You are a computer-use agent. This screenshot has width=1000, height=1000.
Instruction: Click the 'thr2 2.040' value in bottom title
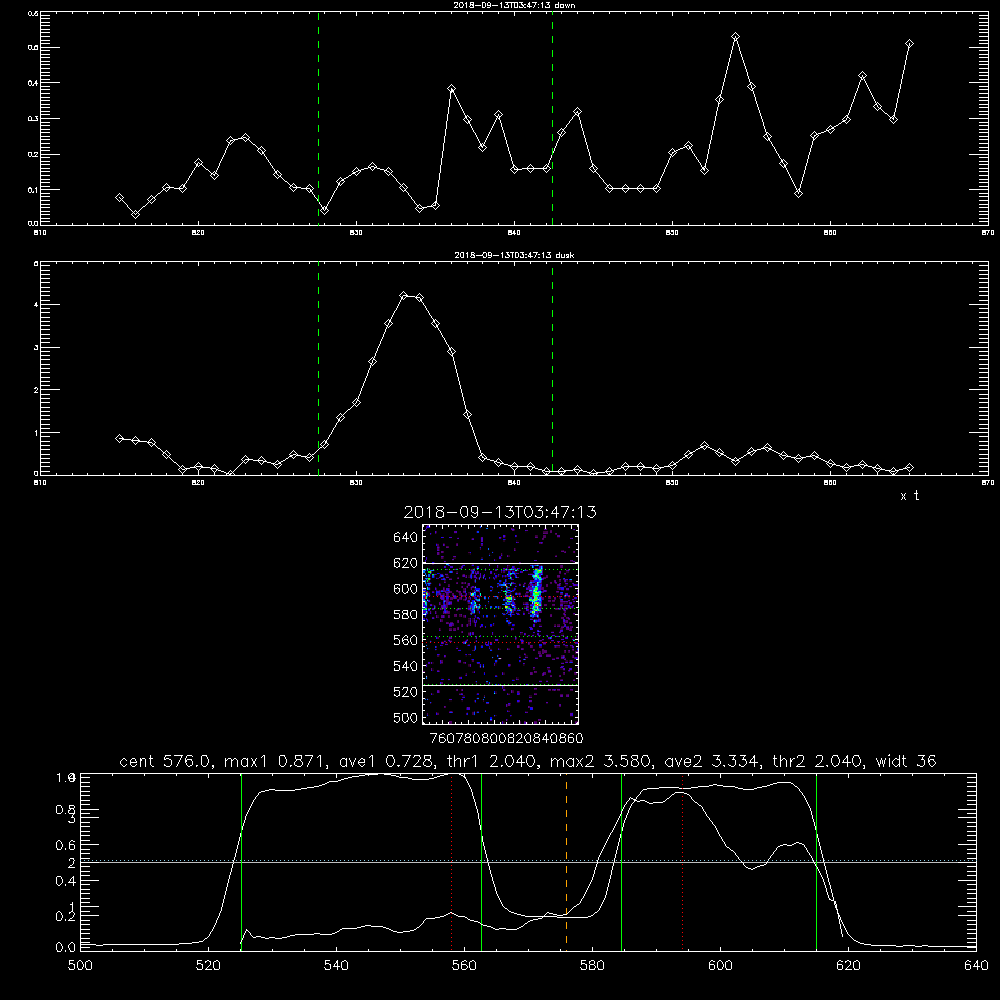click(818, 761)
